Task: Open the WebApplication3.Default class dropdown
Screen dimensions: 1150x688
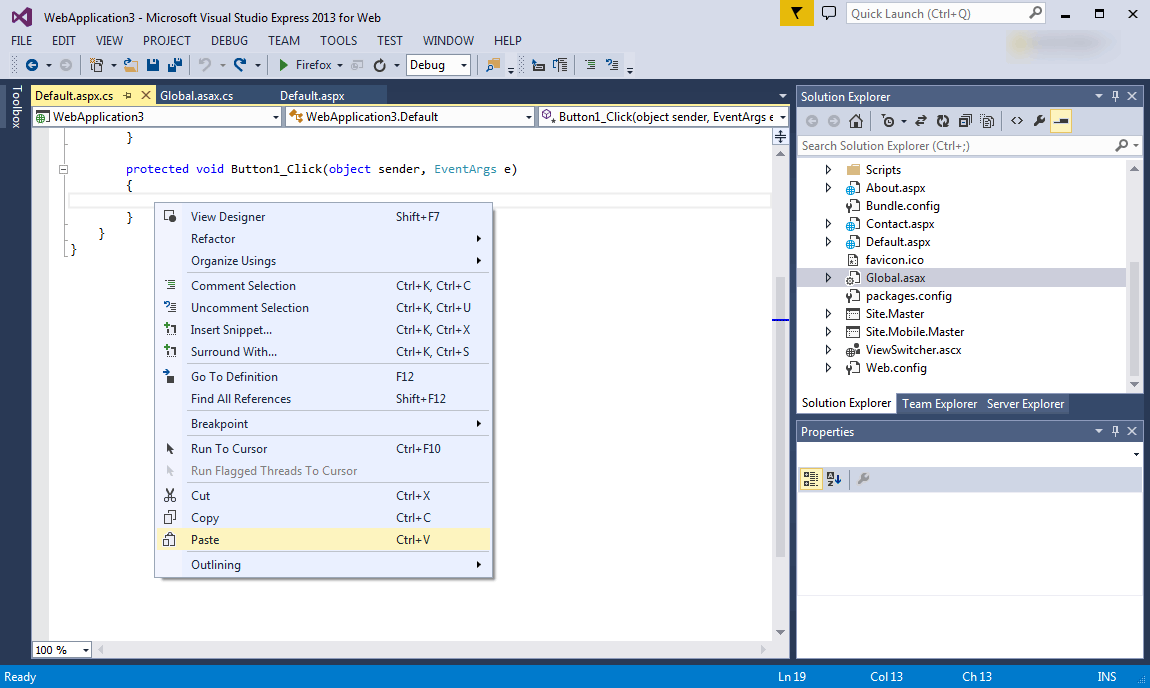Action: (409, 117)
